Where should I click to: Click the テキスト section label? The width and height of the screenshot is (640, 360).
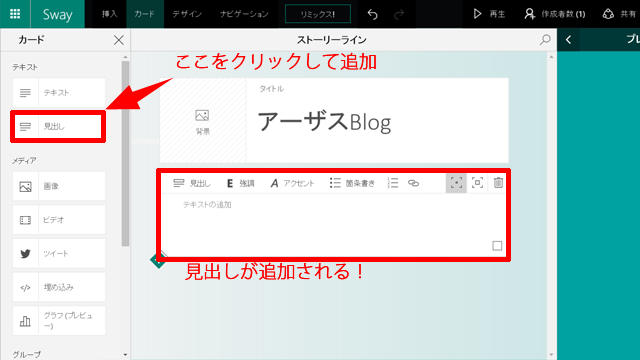[24, 67]
